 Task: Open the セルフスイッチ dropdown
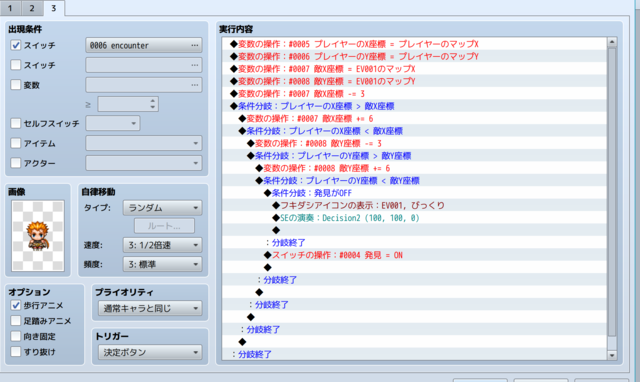point(113,123)
